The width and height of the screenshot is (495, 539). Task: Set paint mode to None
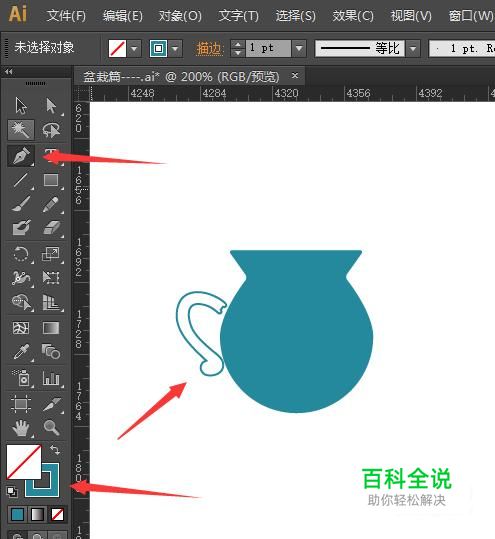click(57, 515)
